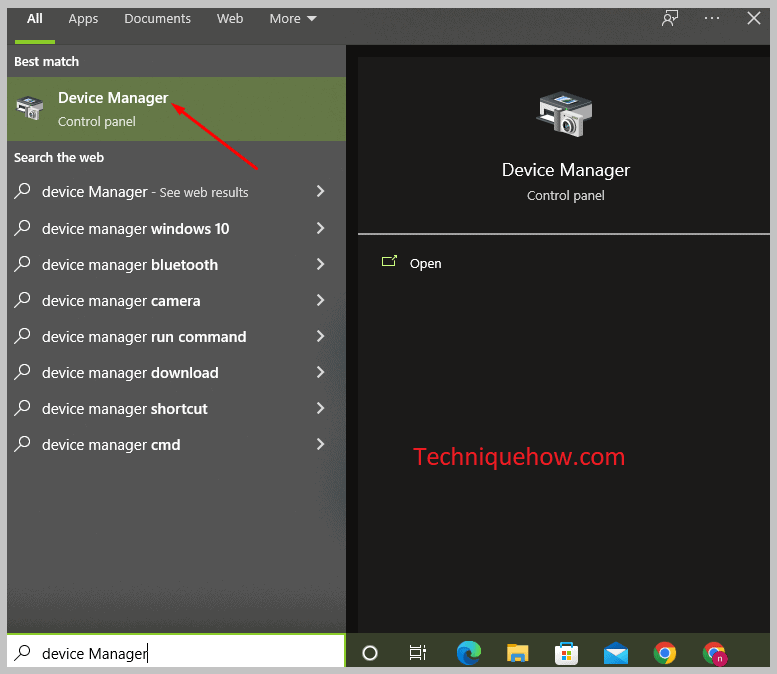Expand chevron for 'device manager run command'
This screenshot has width=777, height=674.
pos(321,336)
